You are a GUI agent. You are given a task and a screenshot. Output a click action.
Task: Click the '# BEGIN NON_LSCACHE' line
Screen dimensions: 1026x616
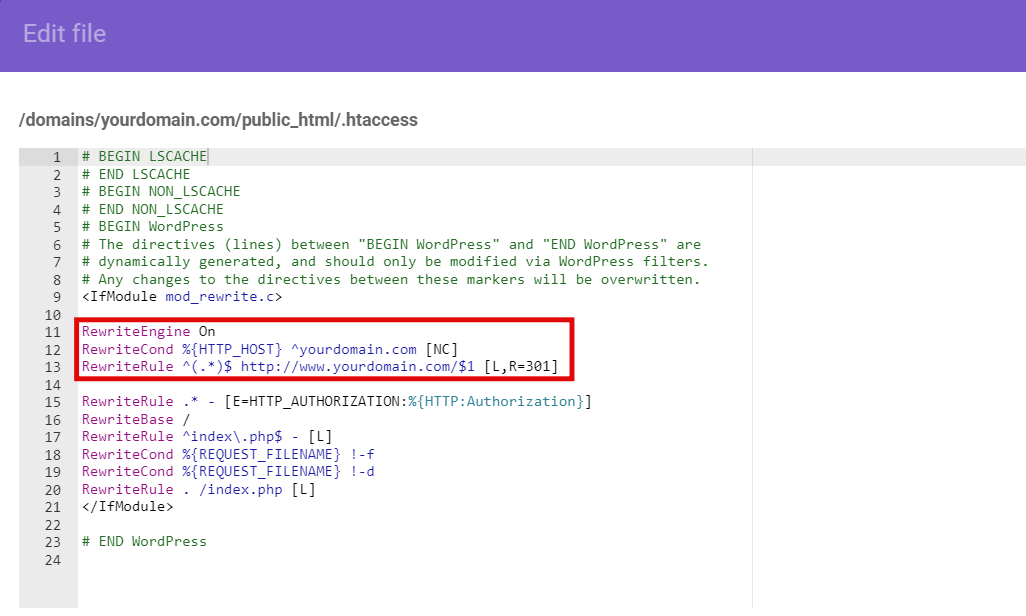click(x=161, y=191)
